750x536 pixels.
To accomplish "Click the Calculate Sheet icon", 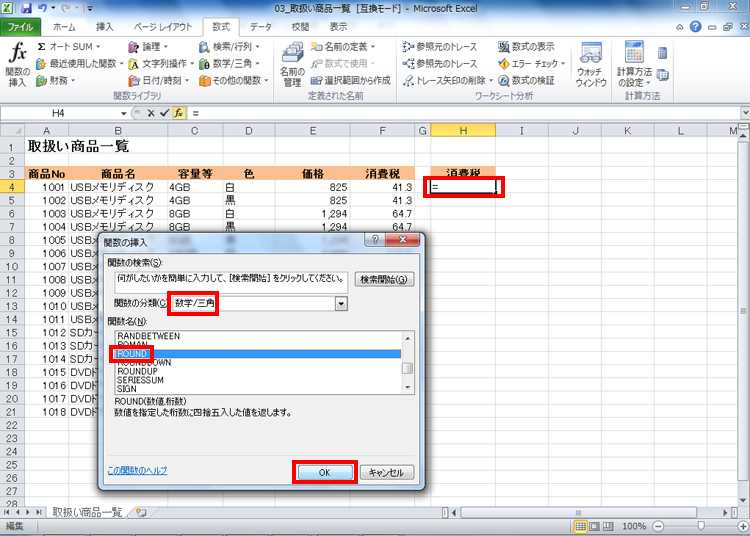I will (x=662, y=75).
